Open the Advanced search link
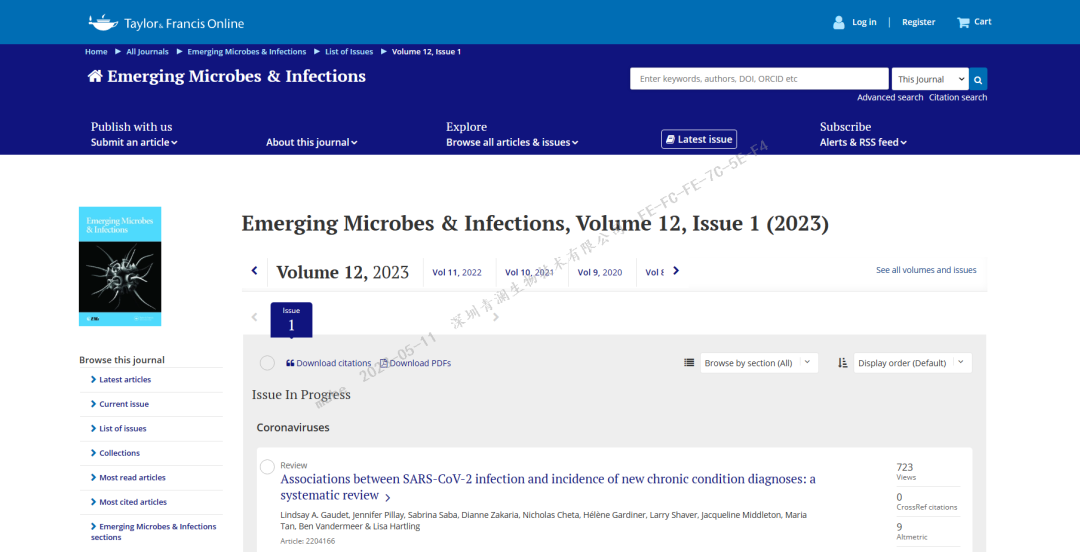 (x=890, y=98)
